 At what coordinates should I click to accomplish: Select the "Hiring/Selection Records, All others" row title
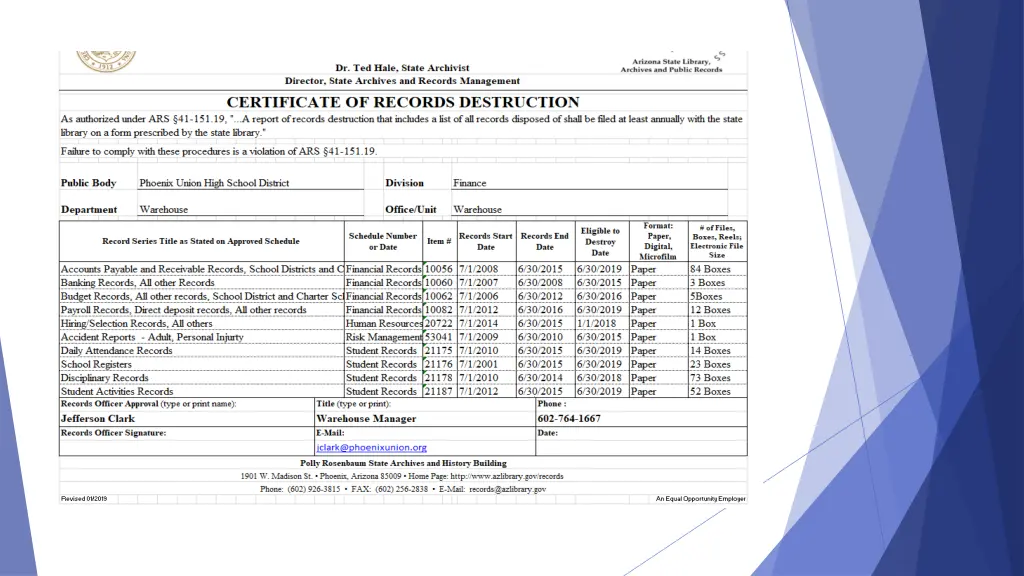coord(136,324)
